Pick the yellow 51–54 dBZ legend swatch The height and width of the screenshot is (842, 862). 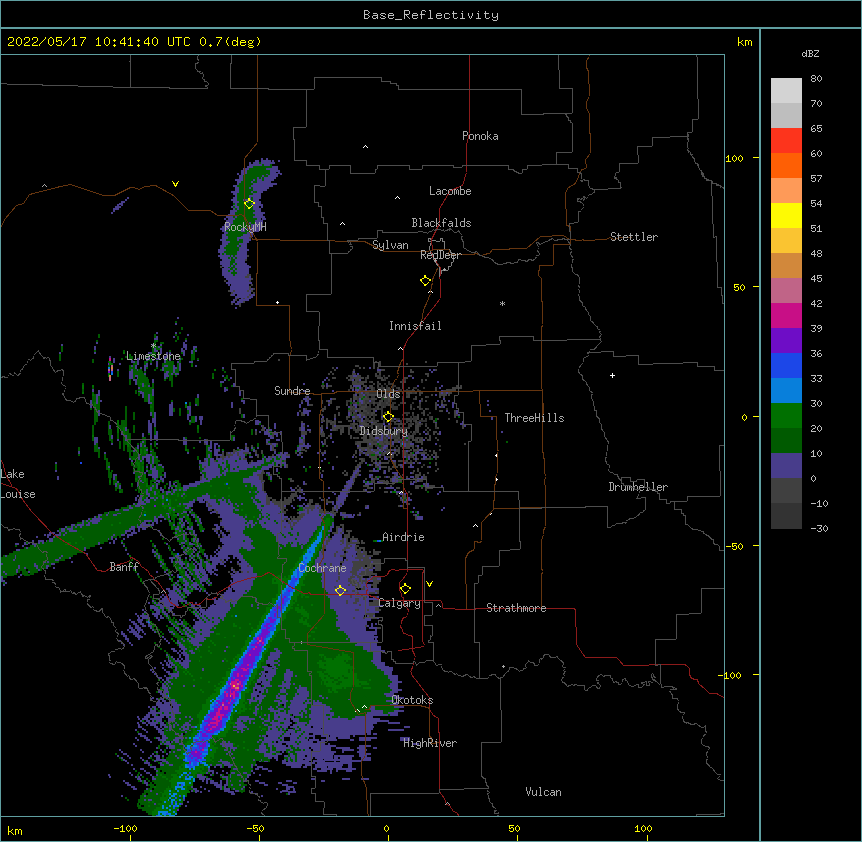click(x=786, y=215)
